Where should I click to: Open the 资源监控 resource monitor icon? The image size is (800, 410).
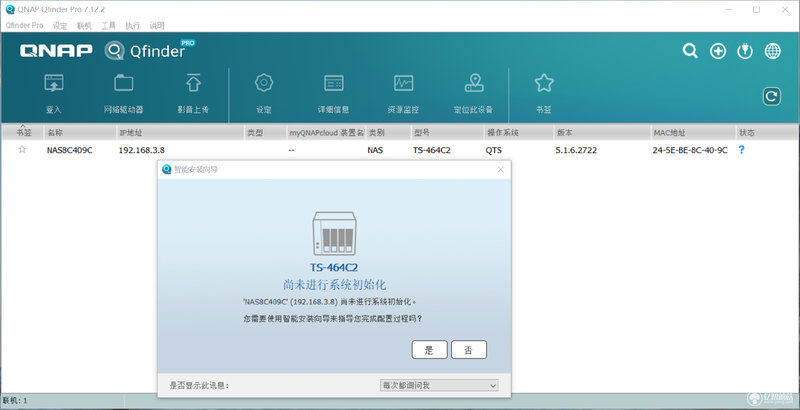pos(404,83)
